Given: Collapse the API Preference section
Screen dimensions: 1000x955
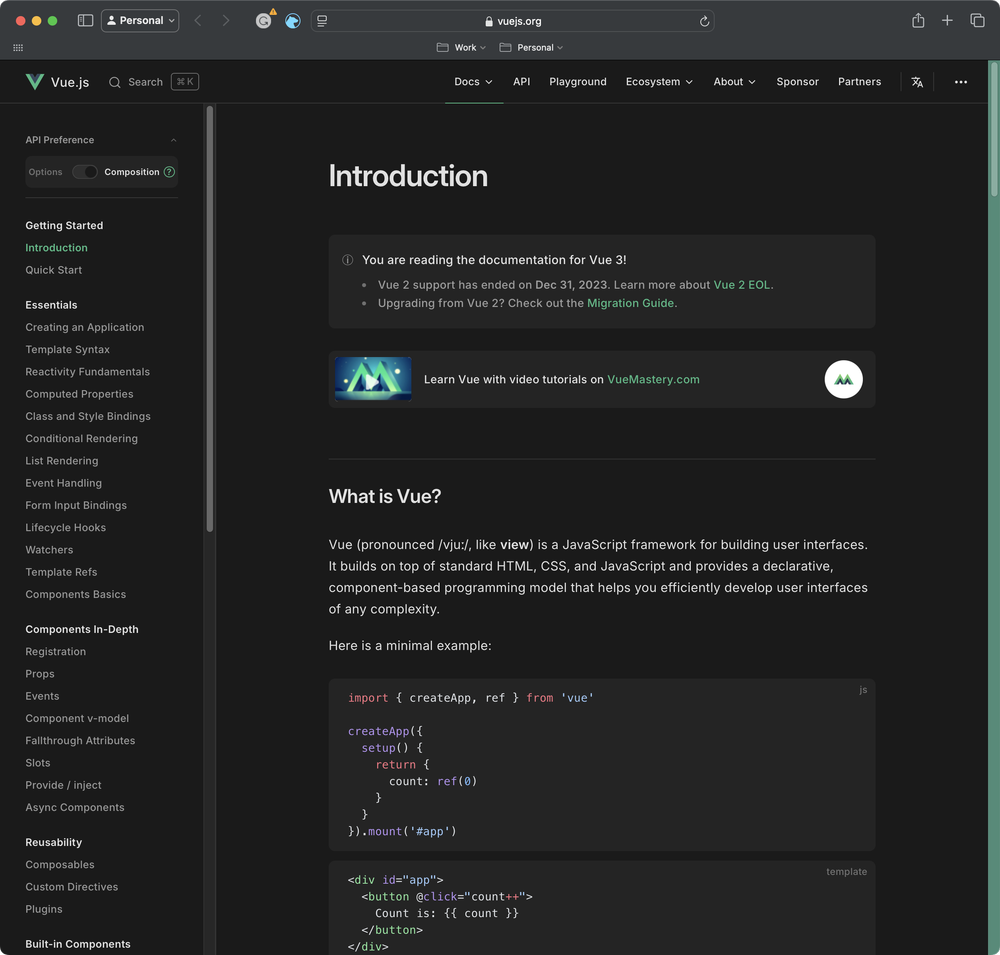Looking at the screenshot, I should [x=173, y=140].
